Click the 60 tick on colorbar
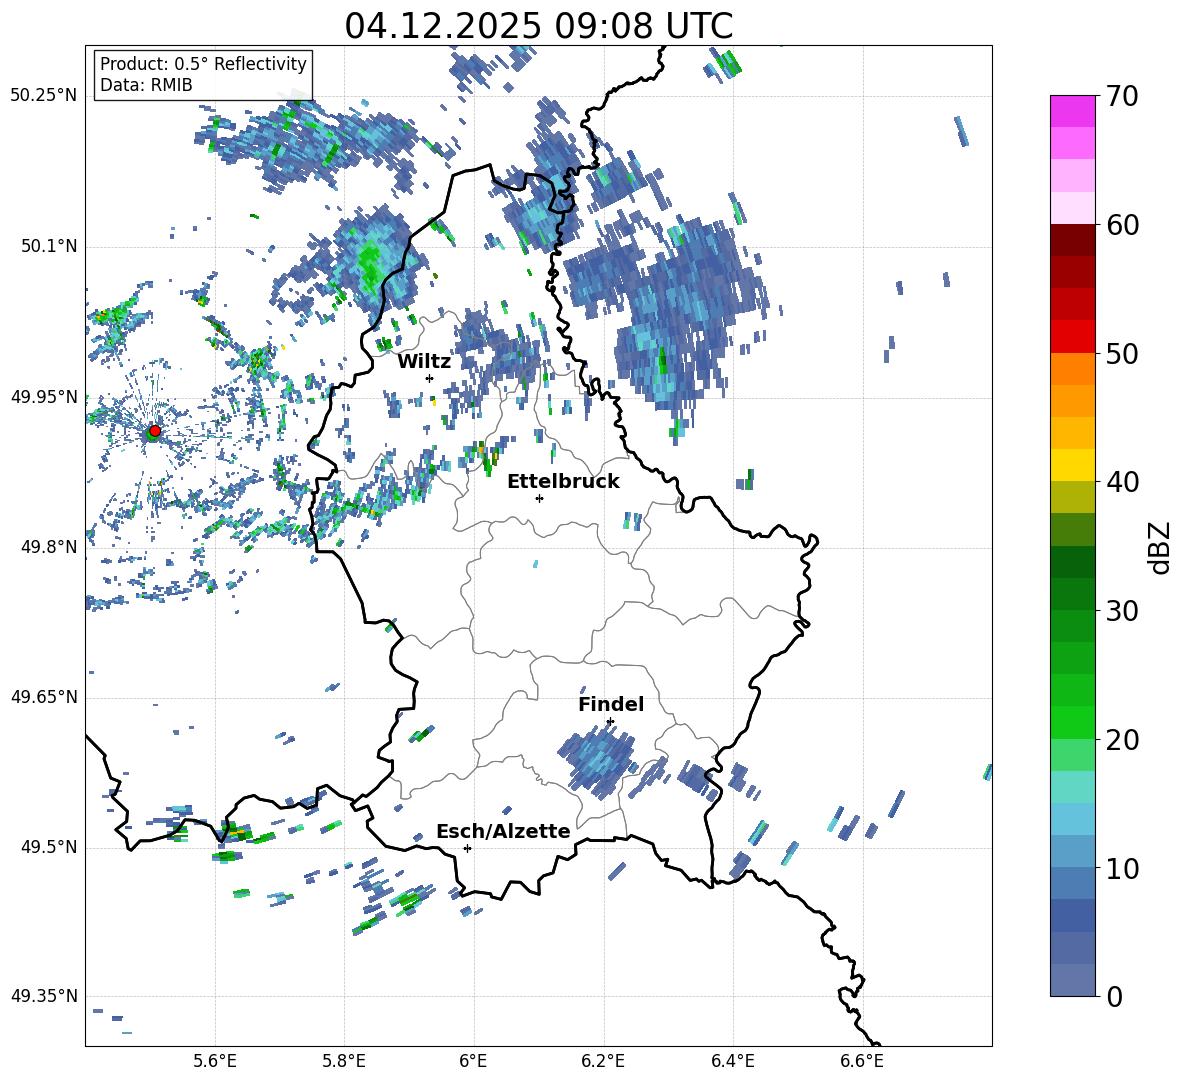 tap(1122, 225)
